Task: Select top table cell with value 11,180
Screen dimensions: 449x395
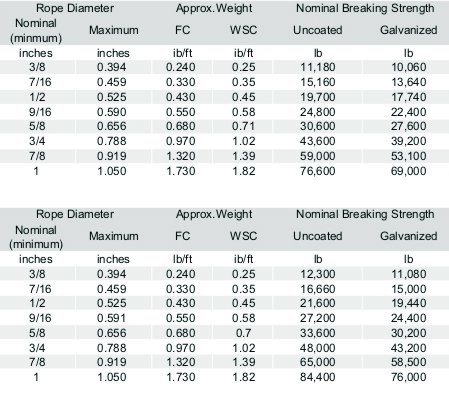Action: (x=318, y=67)
